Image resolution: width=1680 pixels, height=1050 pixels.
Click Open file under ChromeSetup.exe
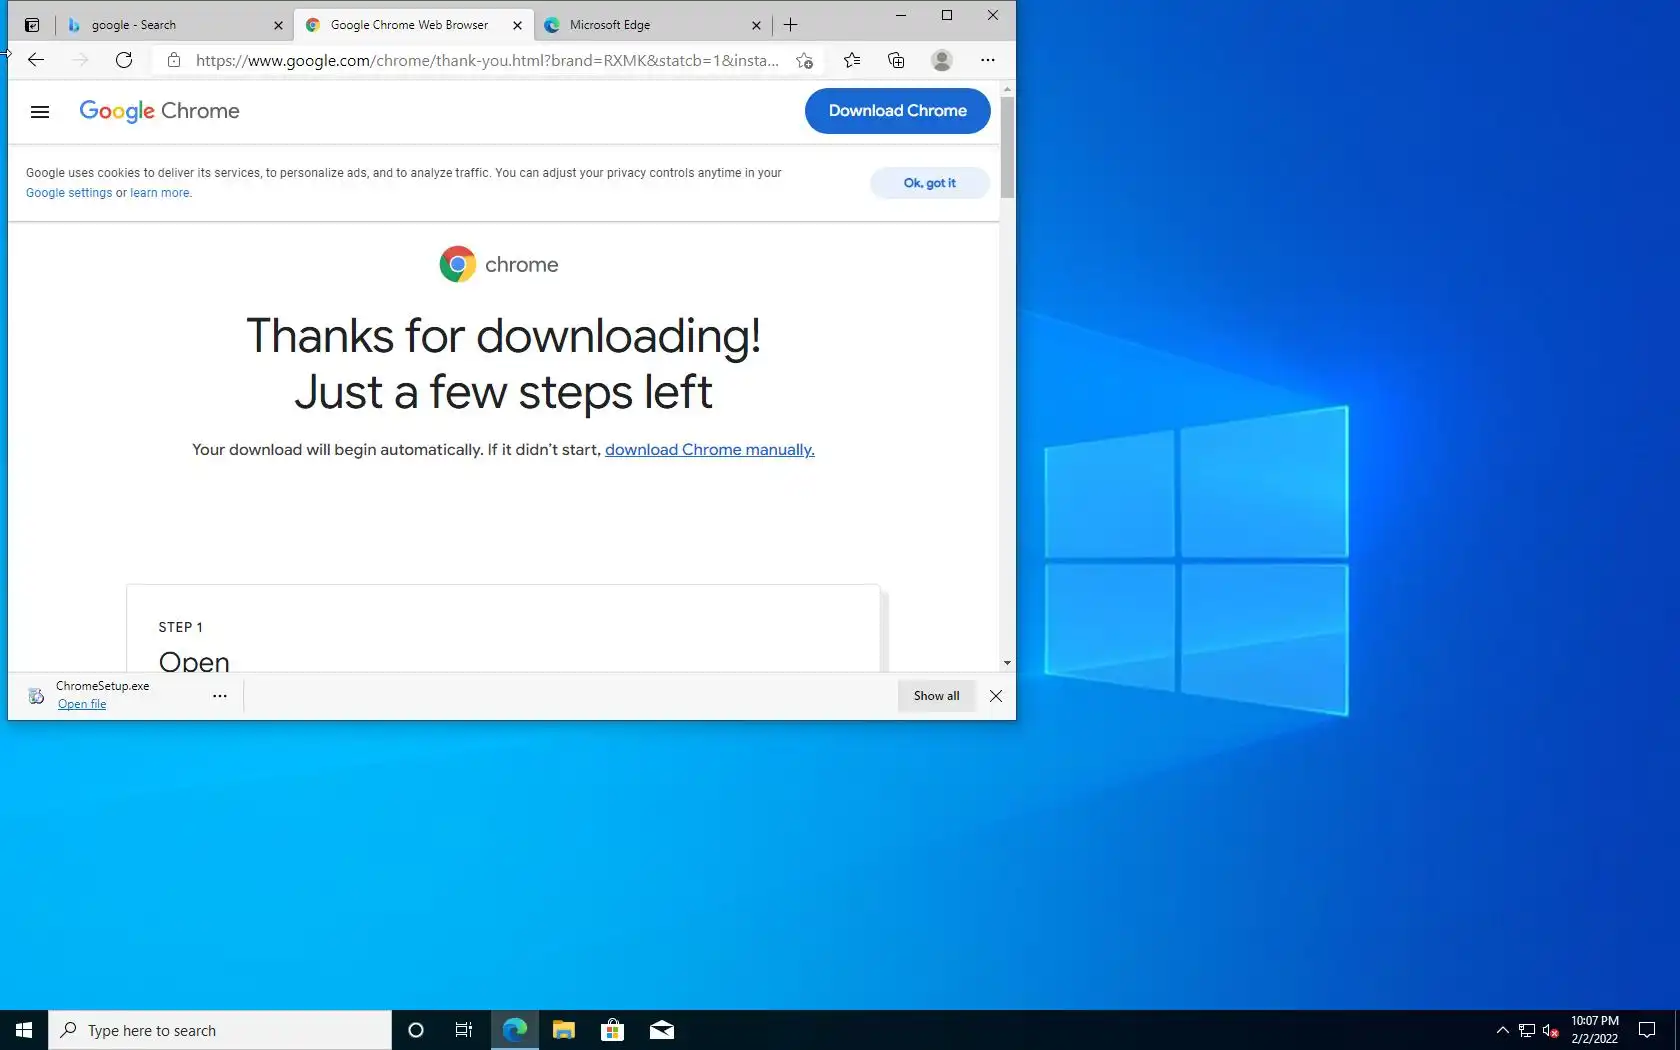[x=82, y=704]
